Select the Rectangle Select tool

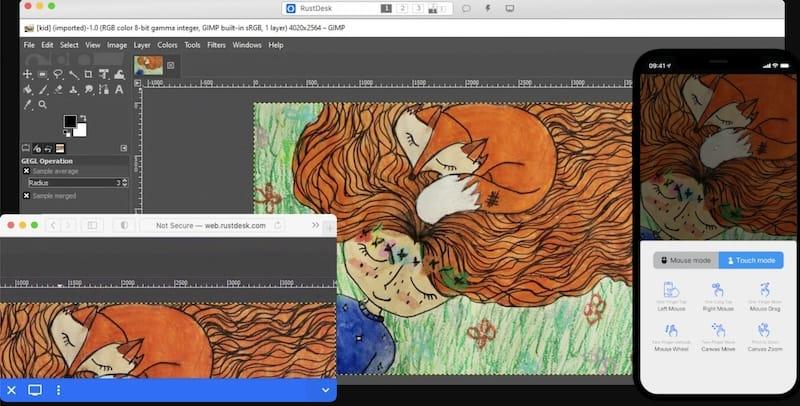(x=42, y=74)
